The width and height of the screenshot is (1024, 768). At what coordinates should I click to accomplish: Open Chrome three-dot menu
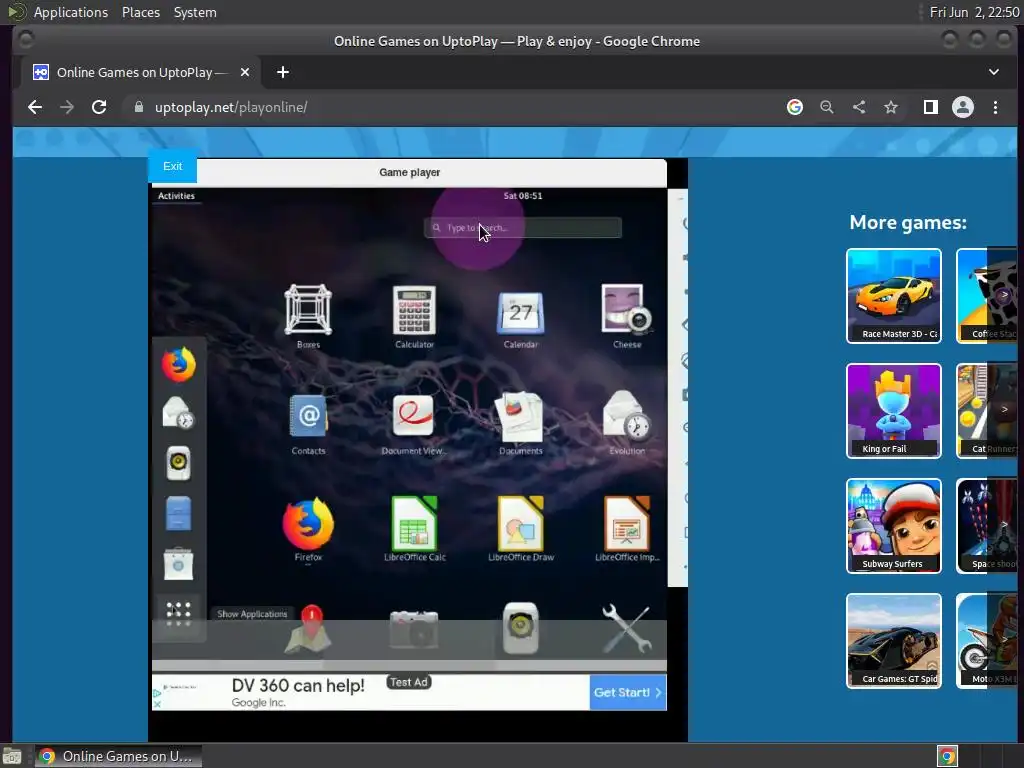tap(995, 107)
